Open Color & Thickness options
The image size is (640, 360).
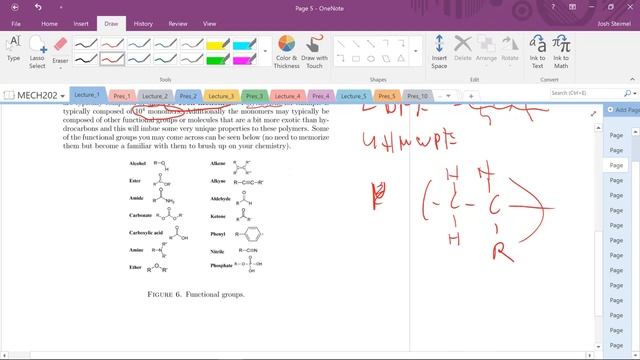(x=287, y=52)
